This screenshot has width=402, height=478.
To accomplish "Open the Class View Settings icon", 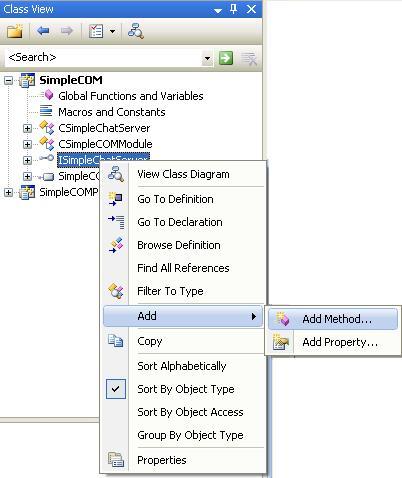I will (x=96, y=31).
